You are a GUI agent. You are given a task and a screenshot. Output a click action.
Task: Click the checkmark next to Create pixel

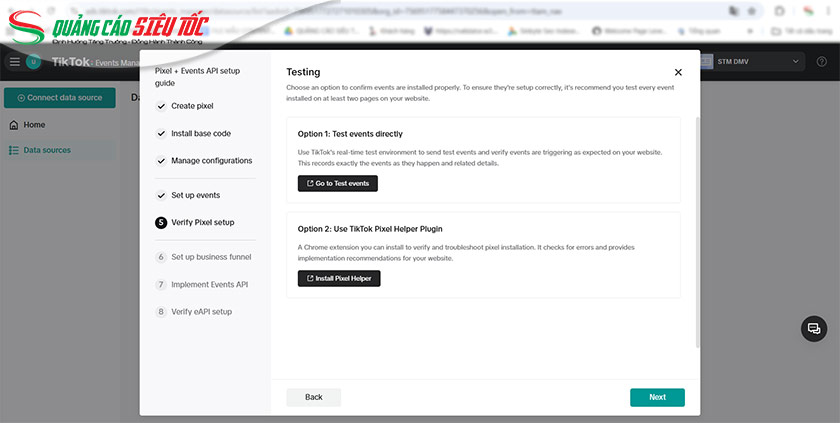pos(161,106)
